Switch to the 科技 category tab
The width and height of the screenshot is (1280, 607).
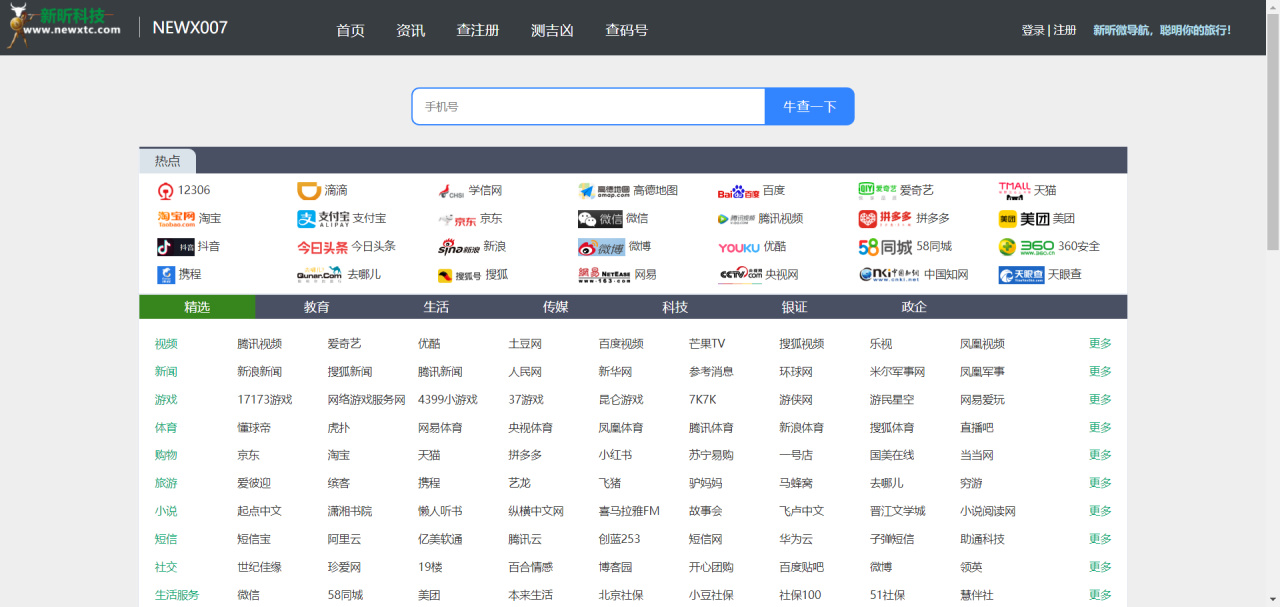coord(675,307)
